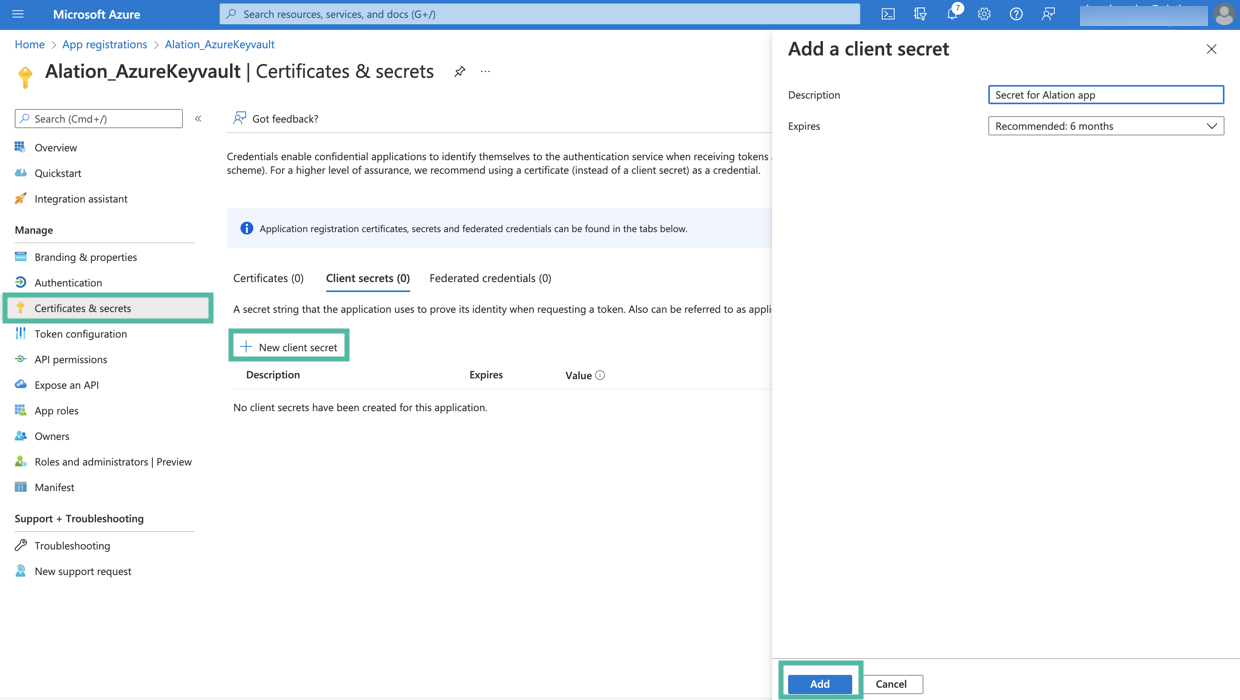Click the Value column header
Screen dimensions: 1240x700
[578, 375]
